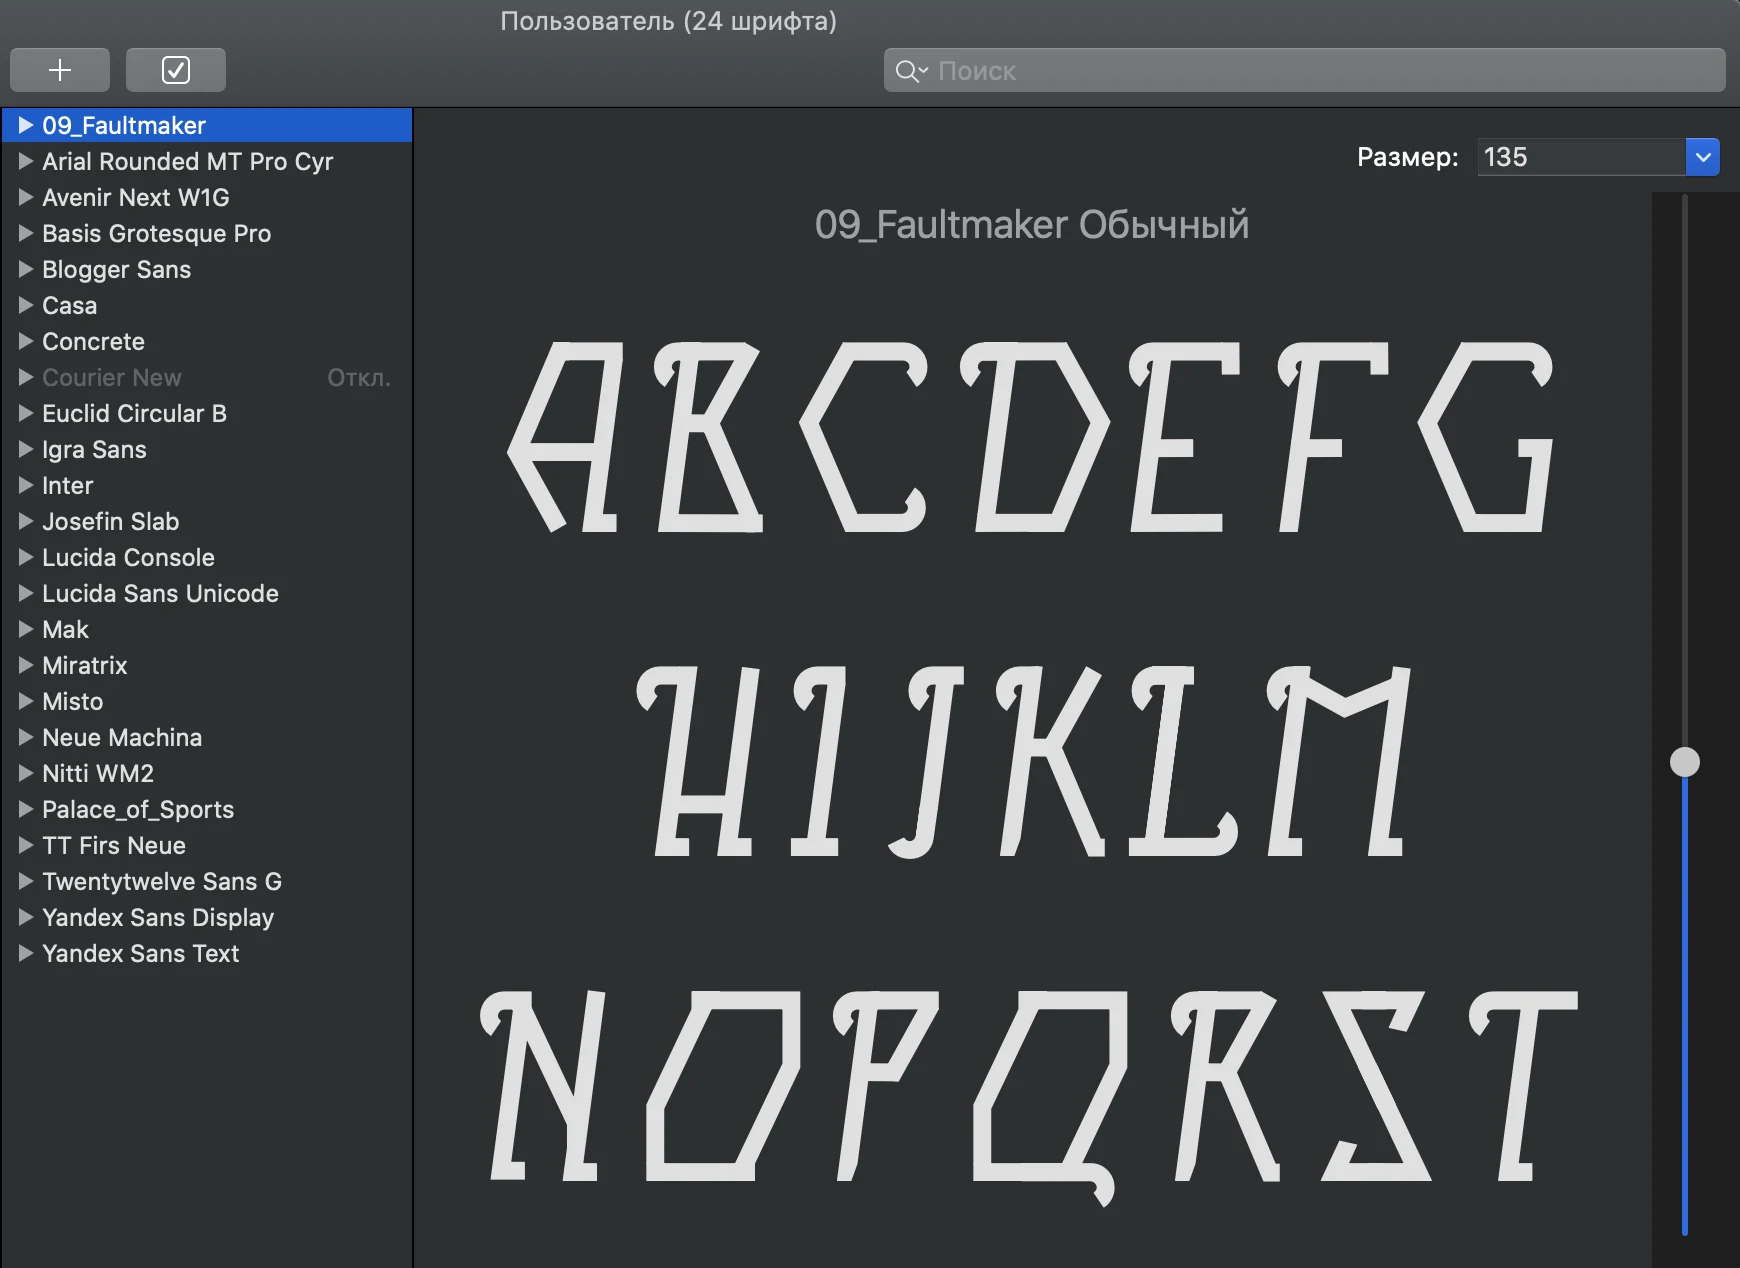1740x1268 pixels.
Task: Click the size value field showing 135
Action: tap(1581, 157)
